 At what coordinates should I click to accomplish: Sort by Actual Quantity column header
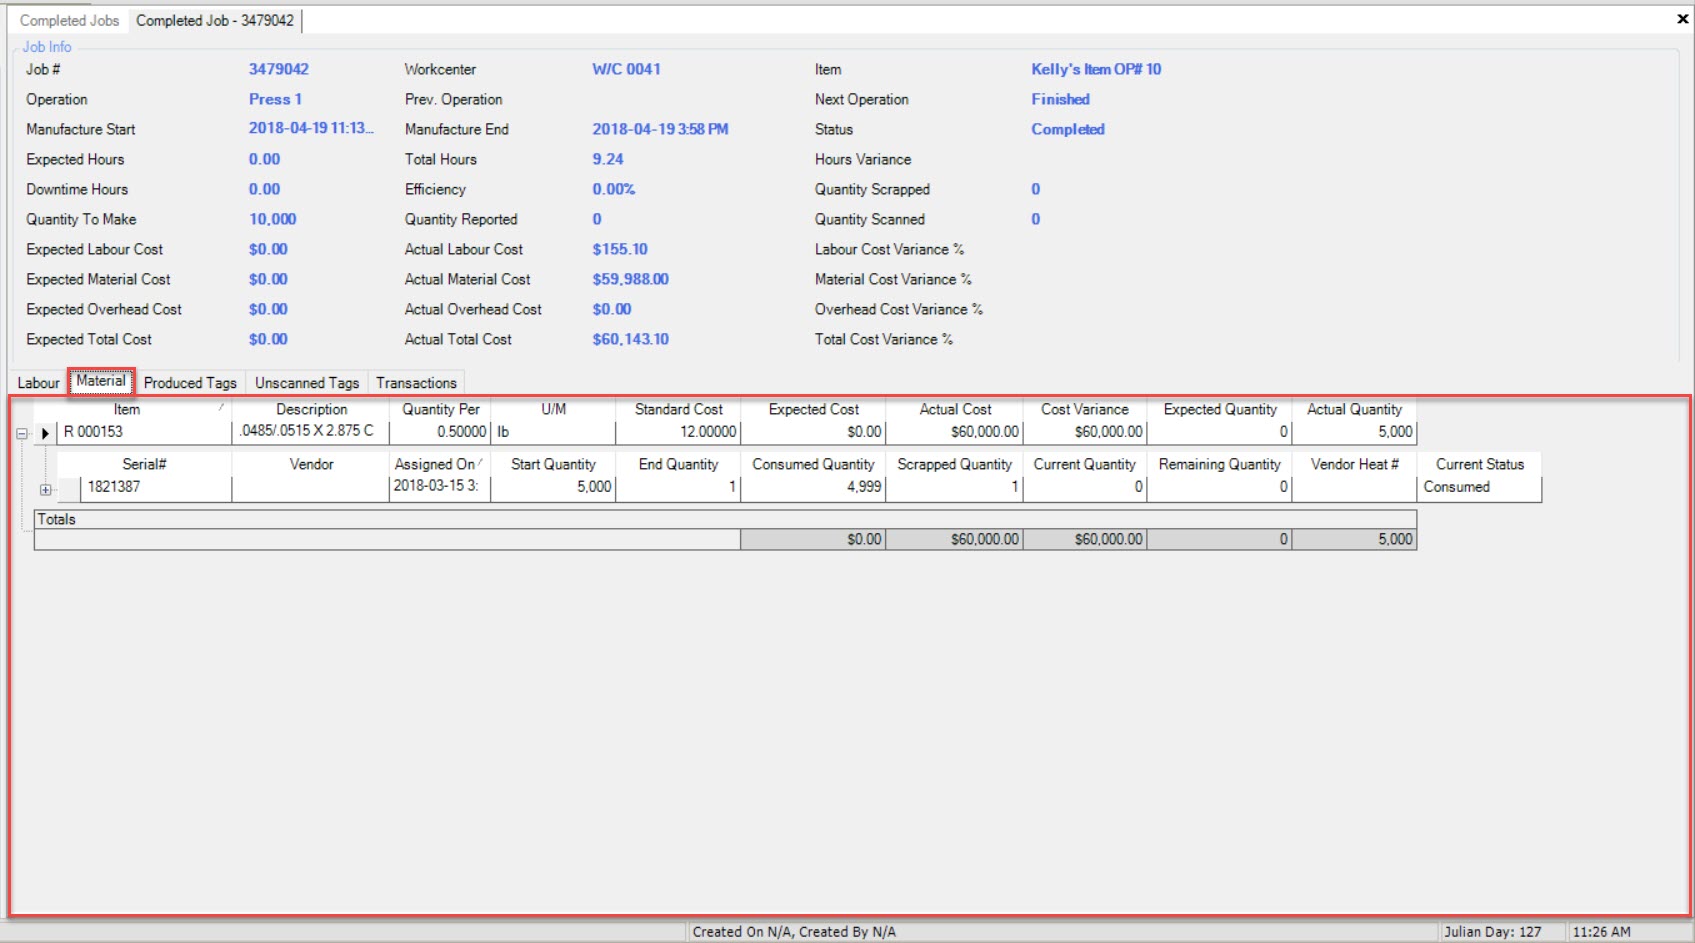tap(1354, 410)
